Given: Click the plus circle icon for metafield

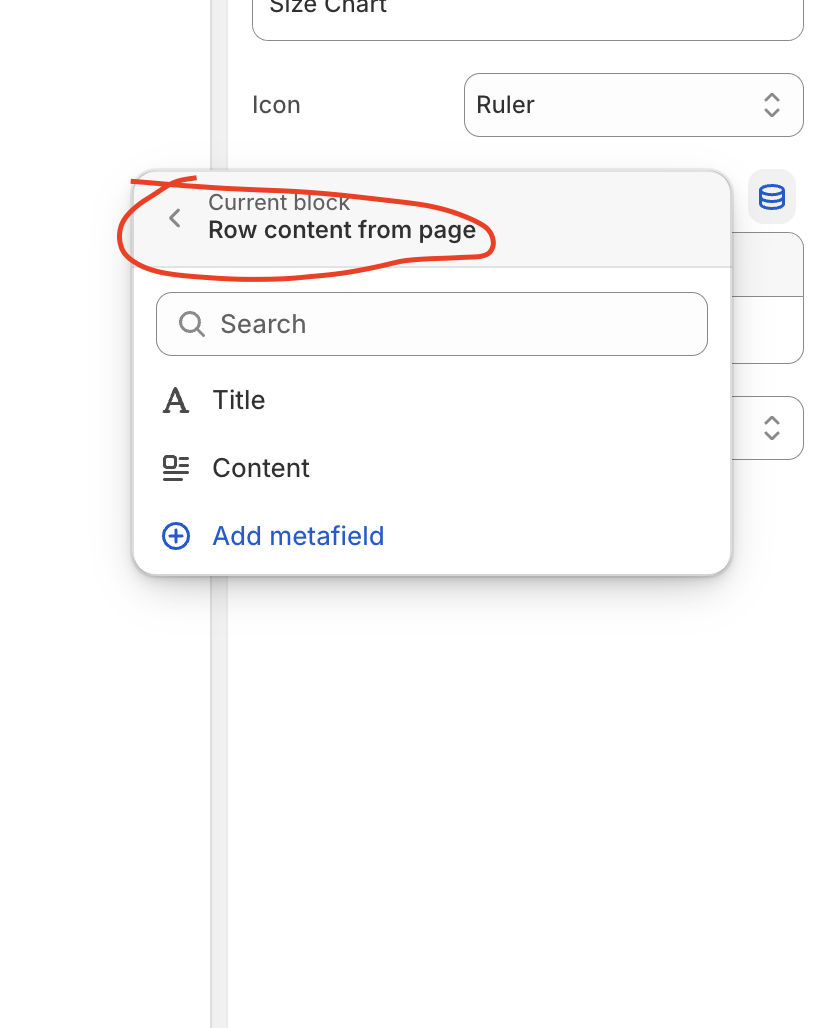Looking at the screenshot, I should 176,536.
